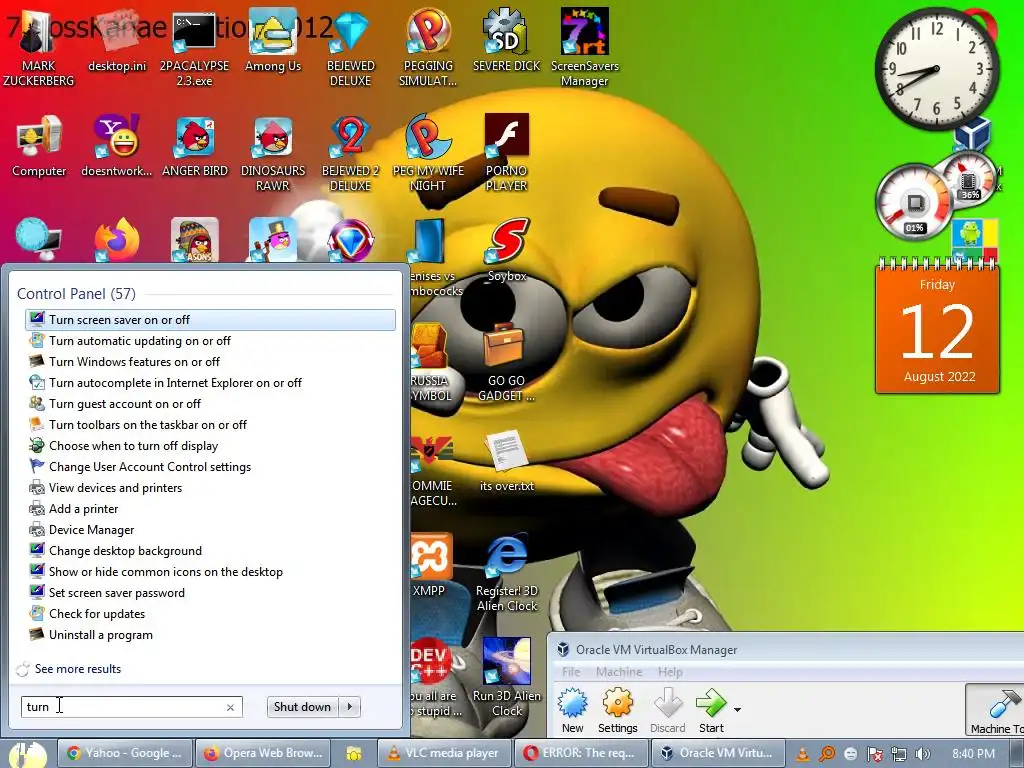Switch to VLC media player taskbar button
Image resolution: width=1024 pixels, height=768 pixels.
445,753
